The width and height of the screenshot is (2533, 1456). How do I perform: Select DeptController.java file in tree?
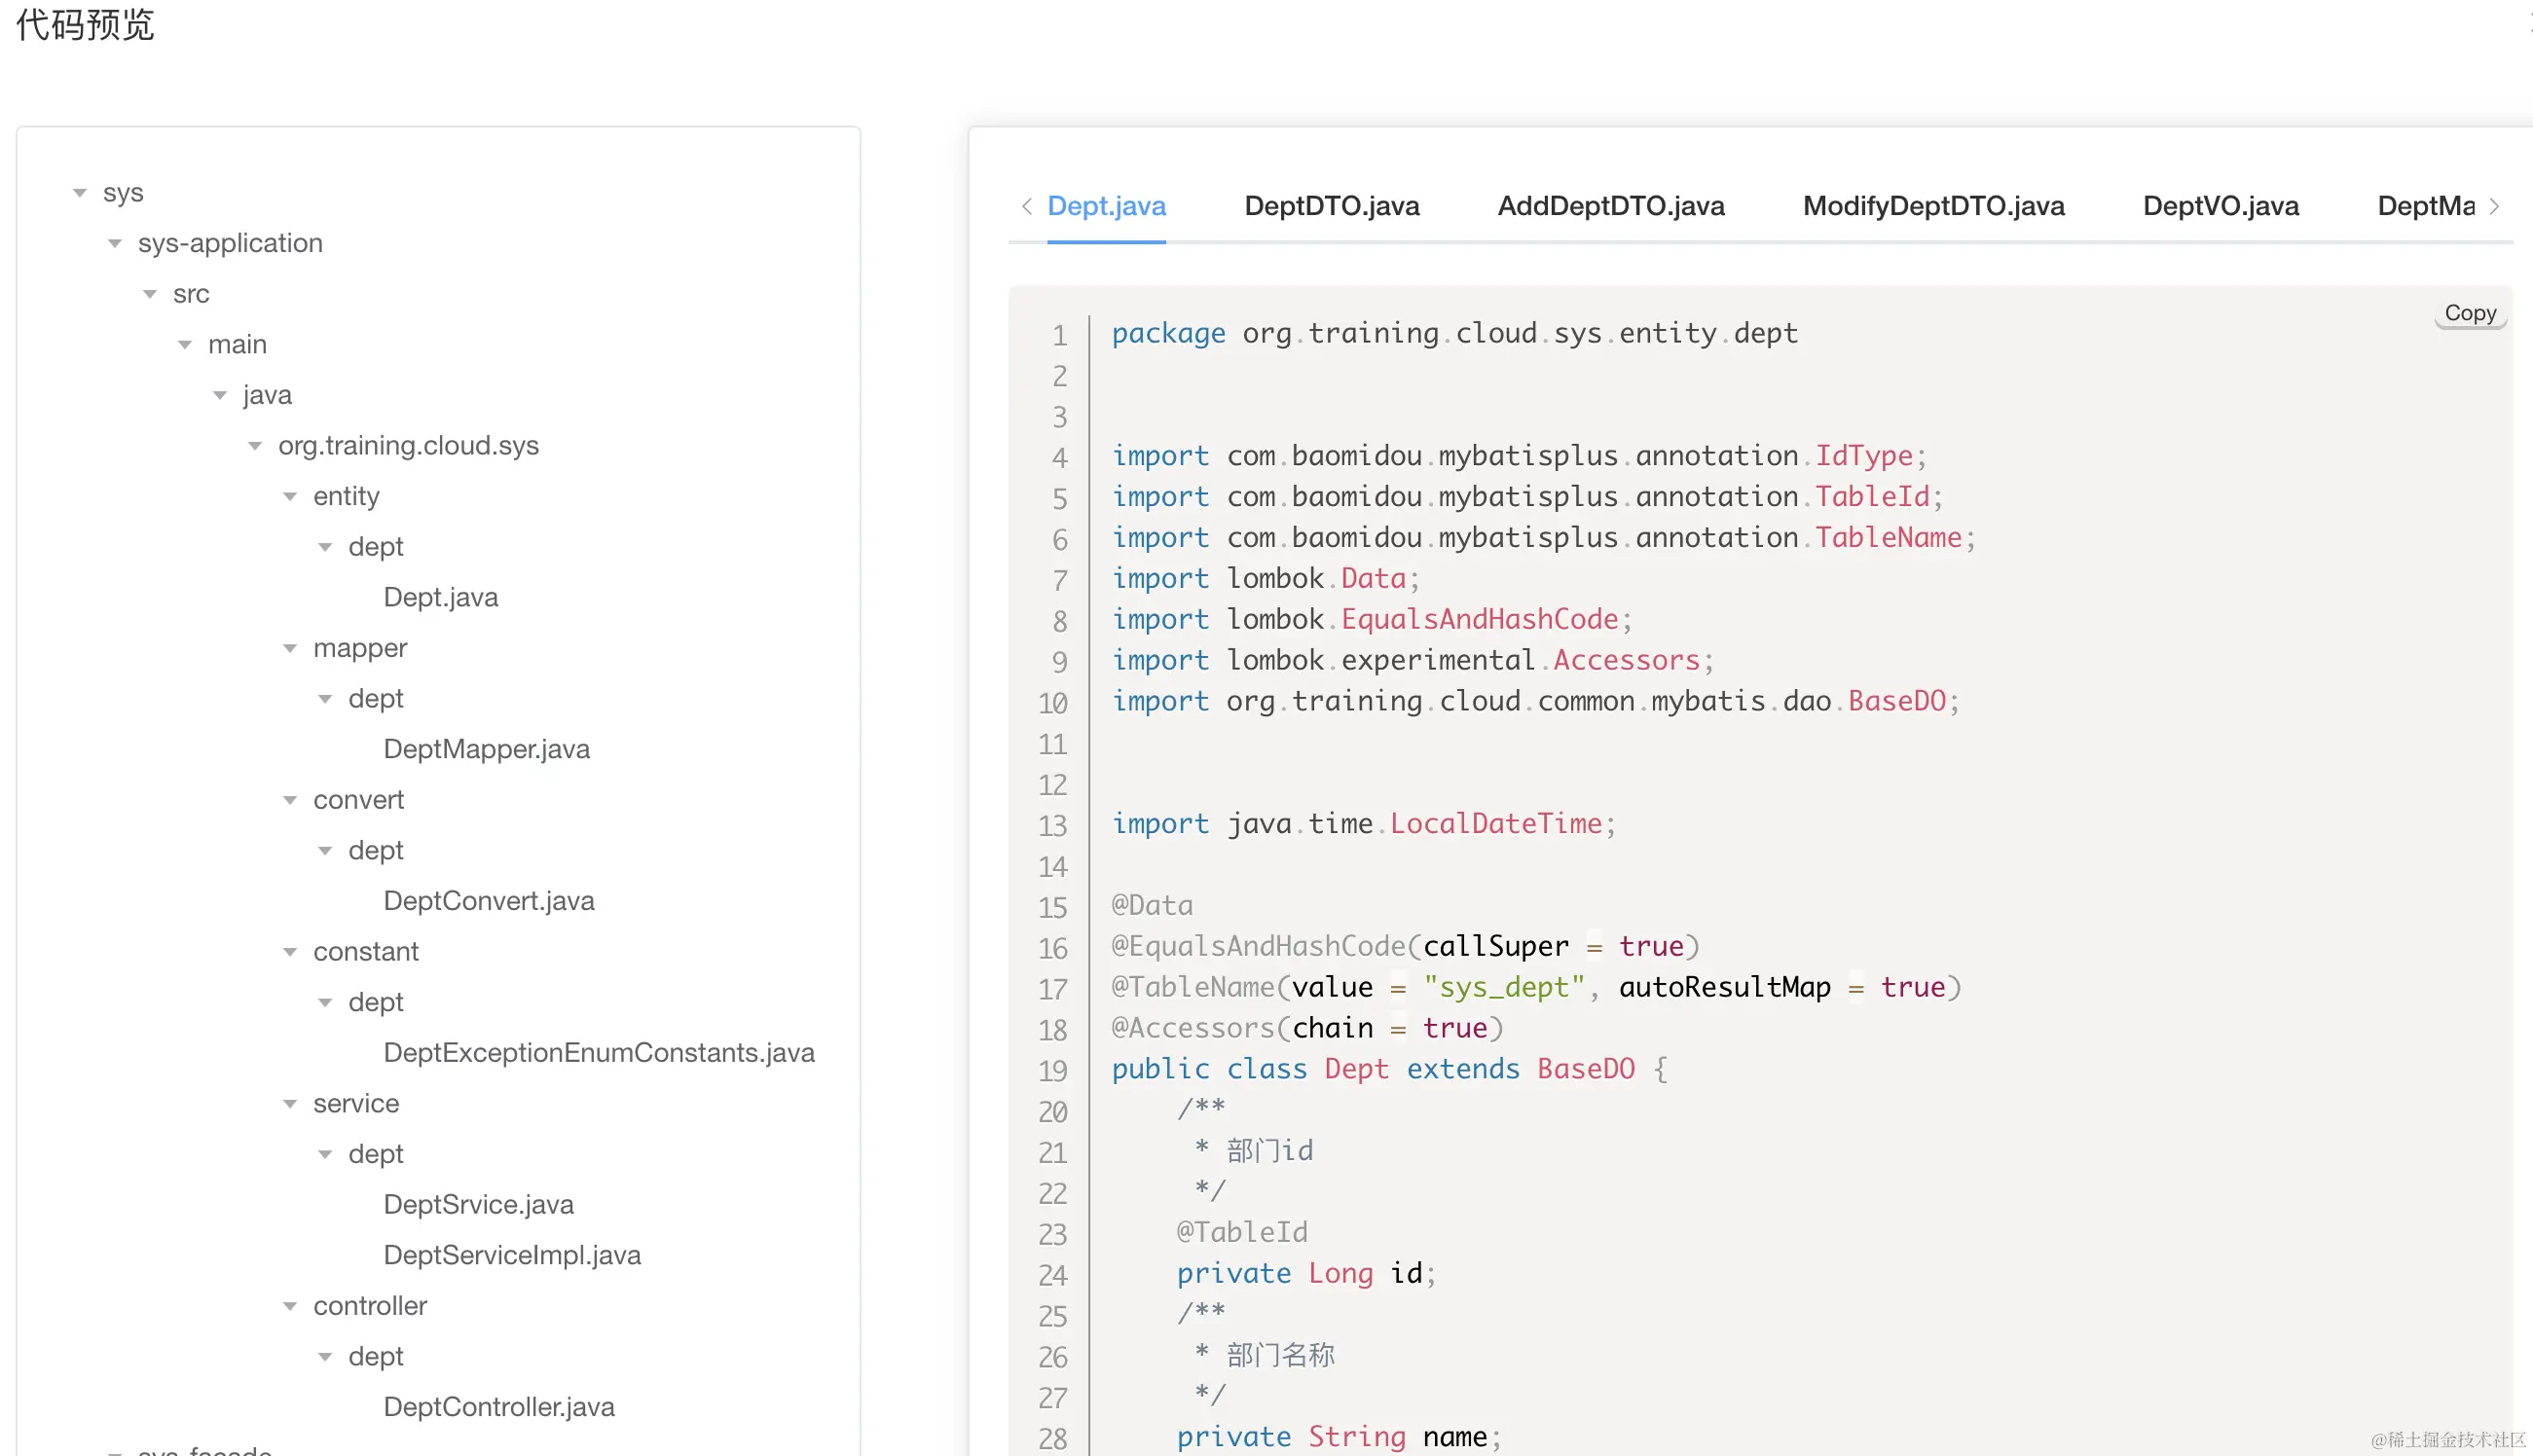pos(498,1407)
